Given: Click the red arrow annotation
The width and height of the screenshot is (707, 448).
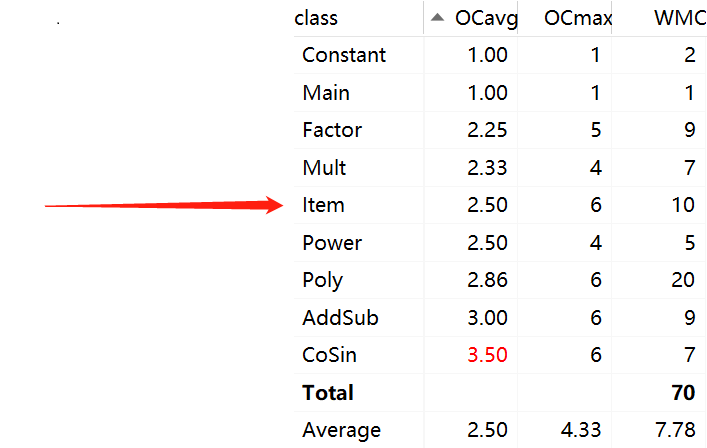Looking at the screenshot, I should tap(164, 206).
